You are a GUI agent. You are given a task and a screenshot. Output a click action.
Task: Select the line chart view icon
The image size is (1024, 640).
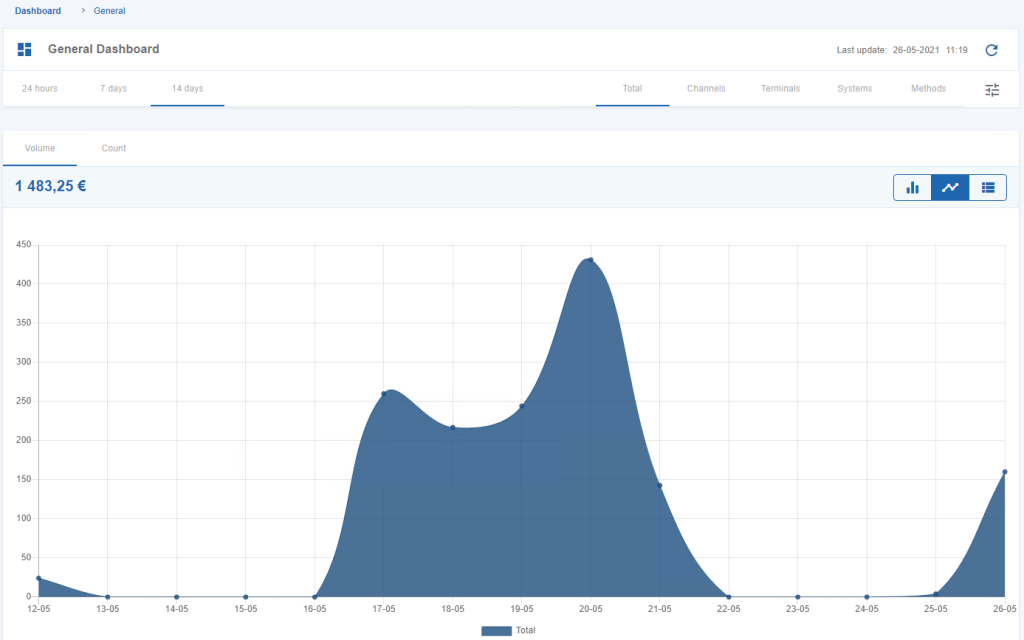click(x=950, y=187)
